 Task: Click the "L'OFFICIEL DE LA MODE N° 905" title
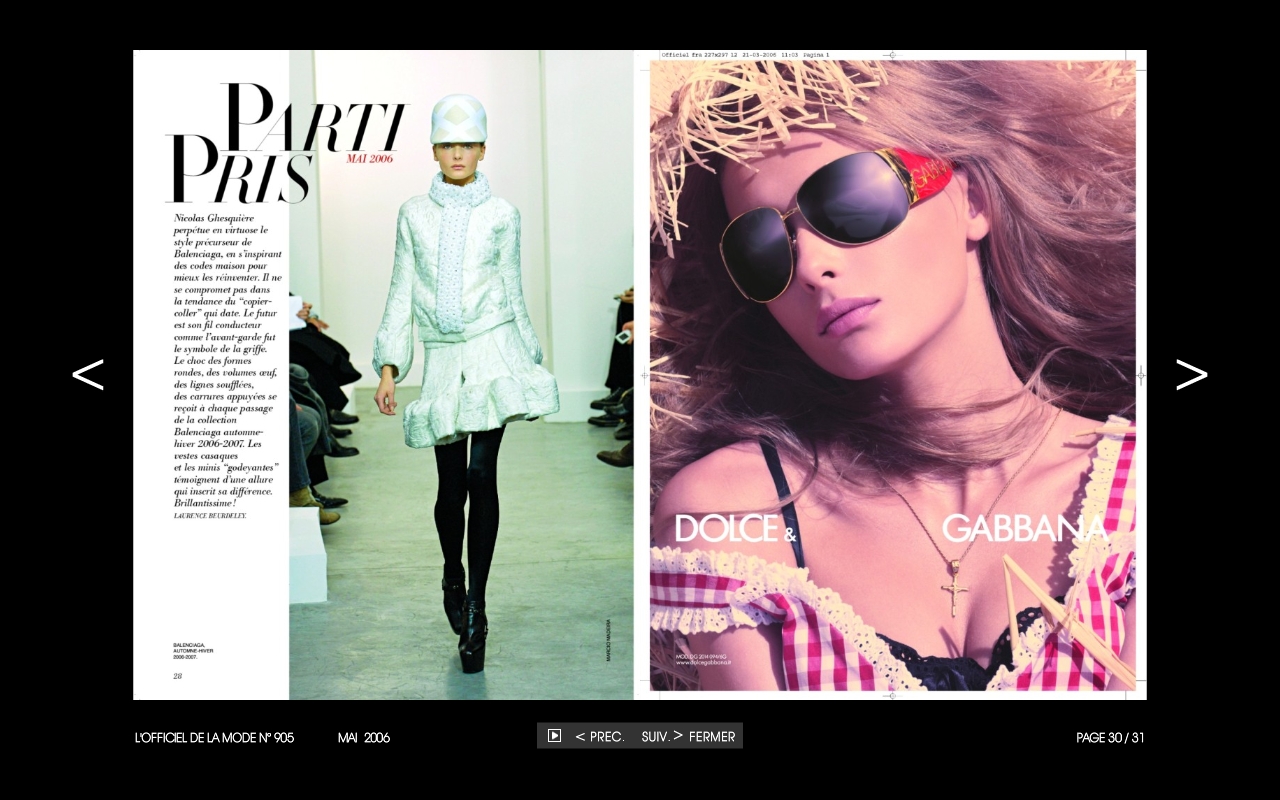point(214,738)
